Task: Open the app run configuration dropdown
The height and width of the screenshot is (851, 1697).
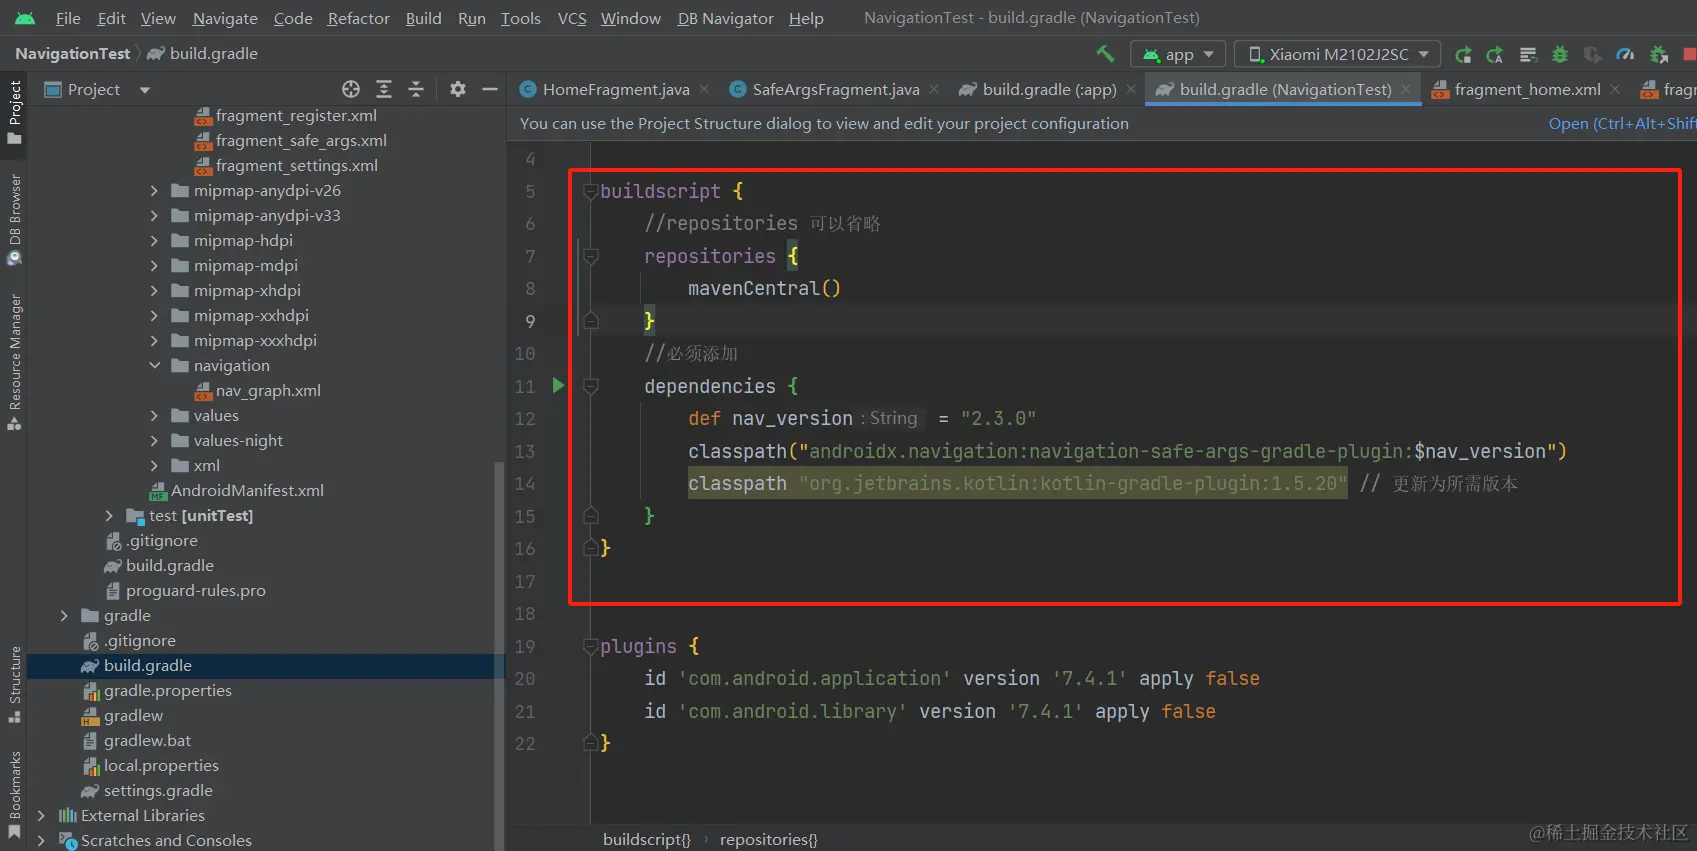Action: pos(1179,55)
